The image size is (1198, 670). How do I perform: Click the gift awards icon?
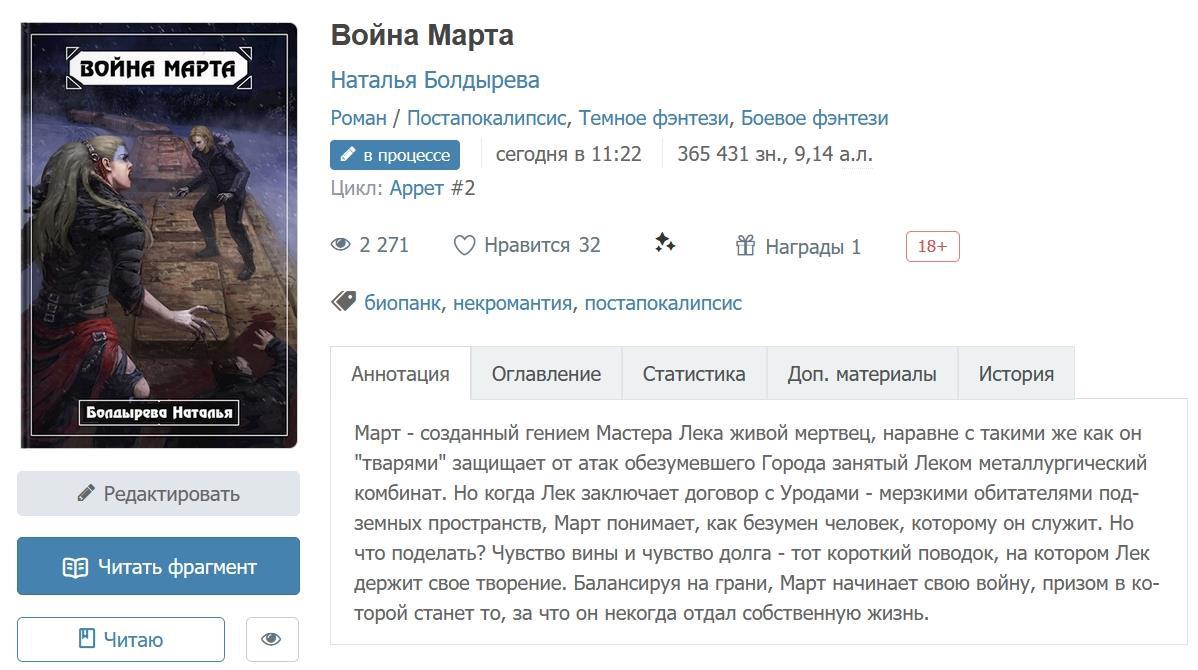coord(745,246)
